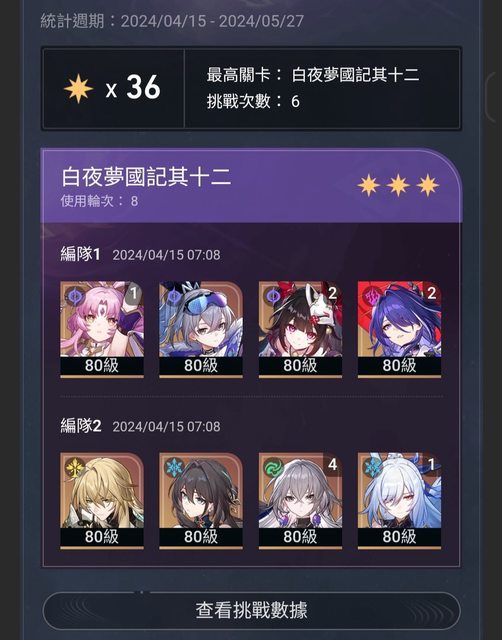
Task: Open the silver-haired character with eidolon 4
Action: coord(300,500)
